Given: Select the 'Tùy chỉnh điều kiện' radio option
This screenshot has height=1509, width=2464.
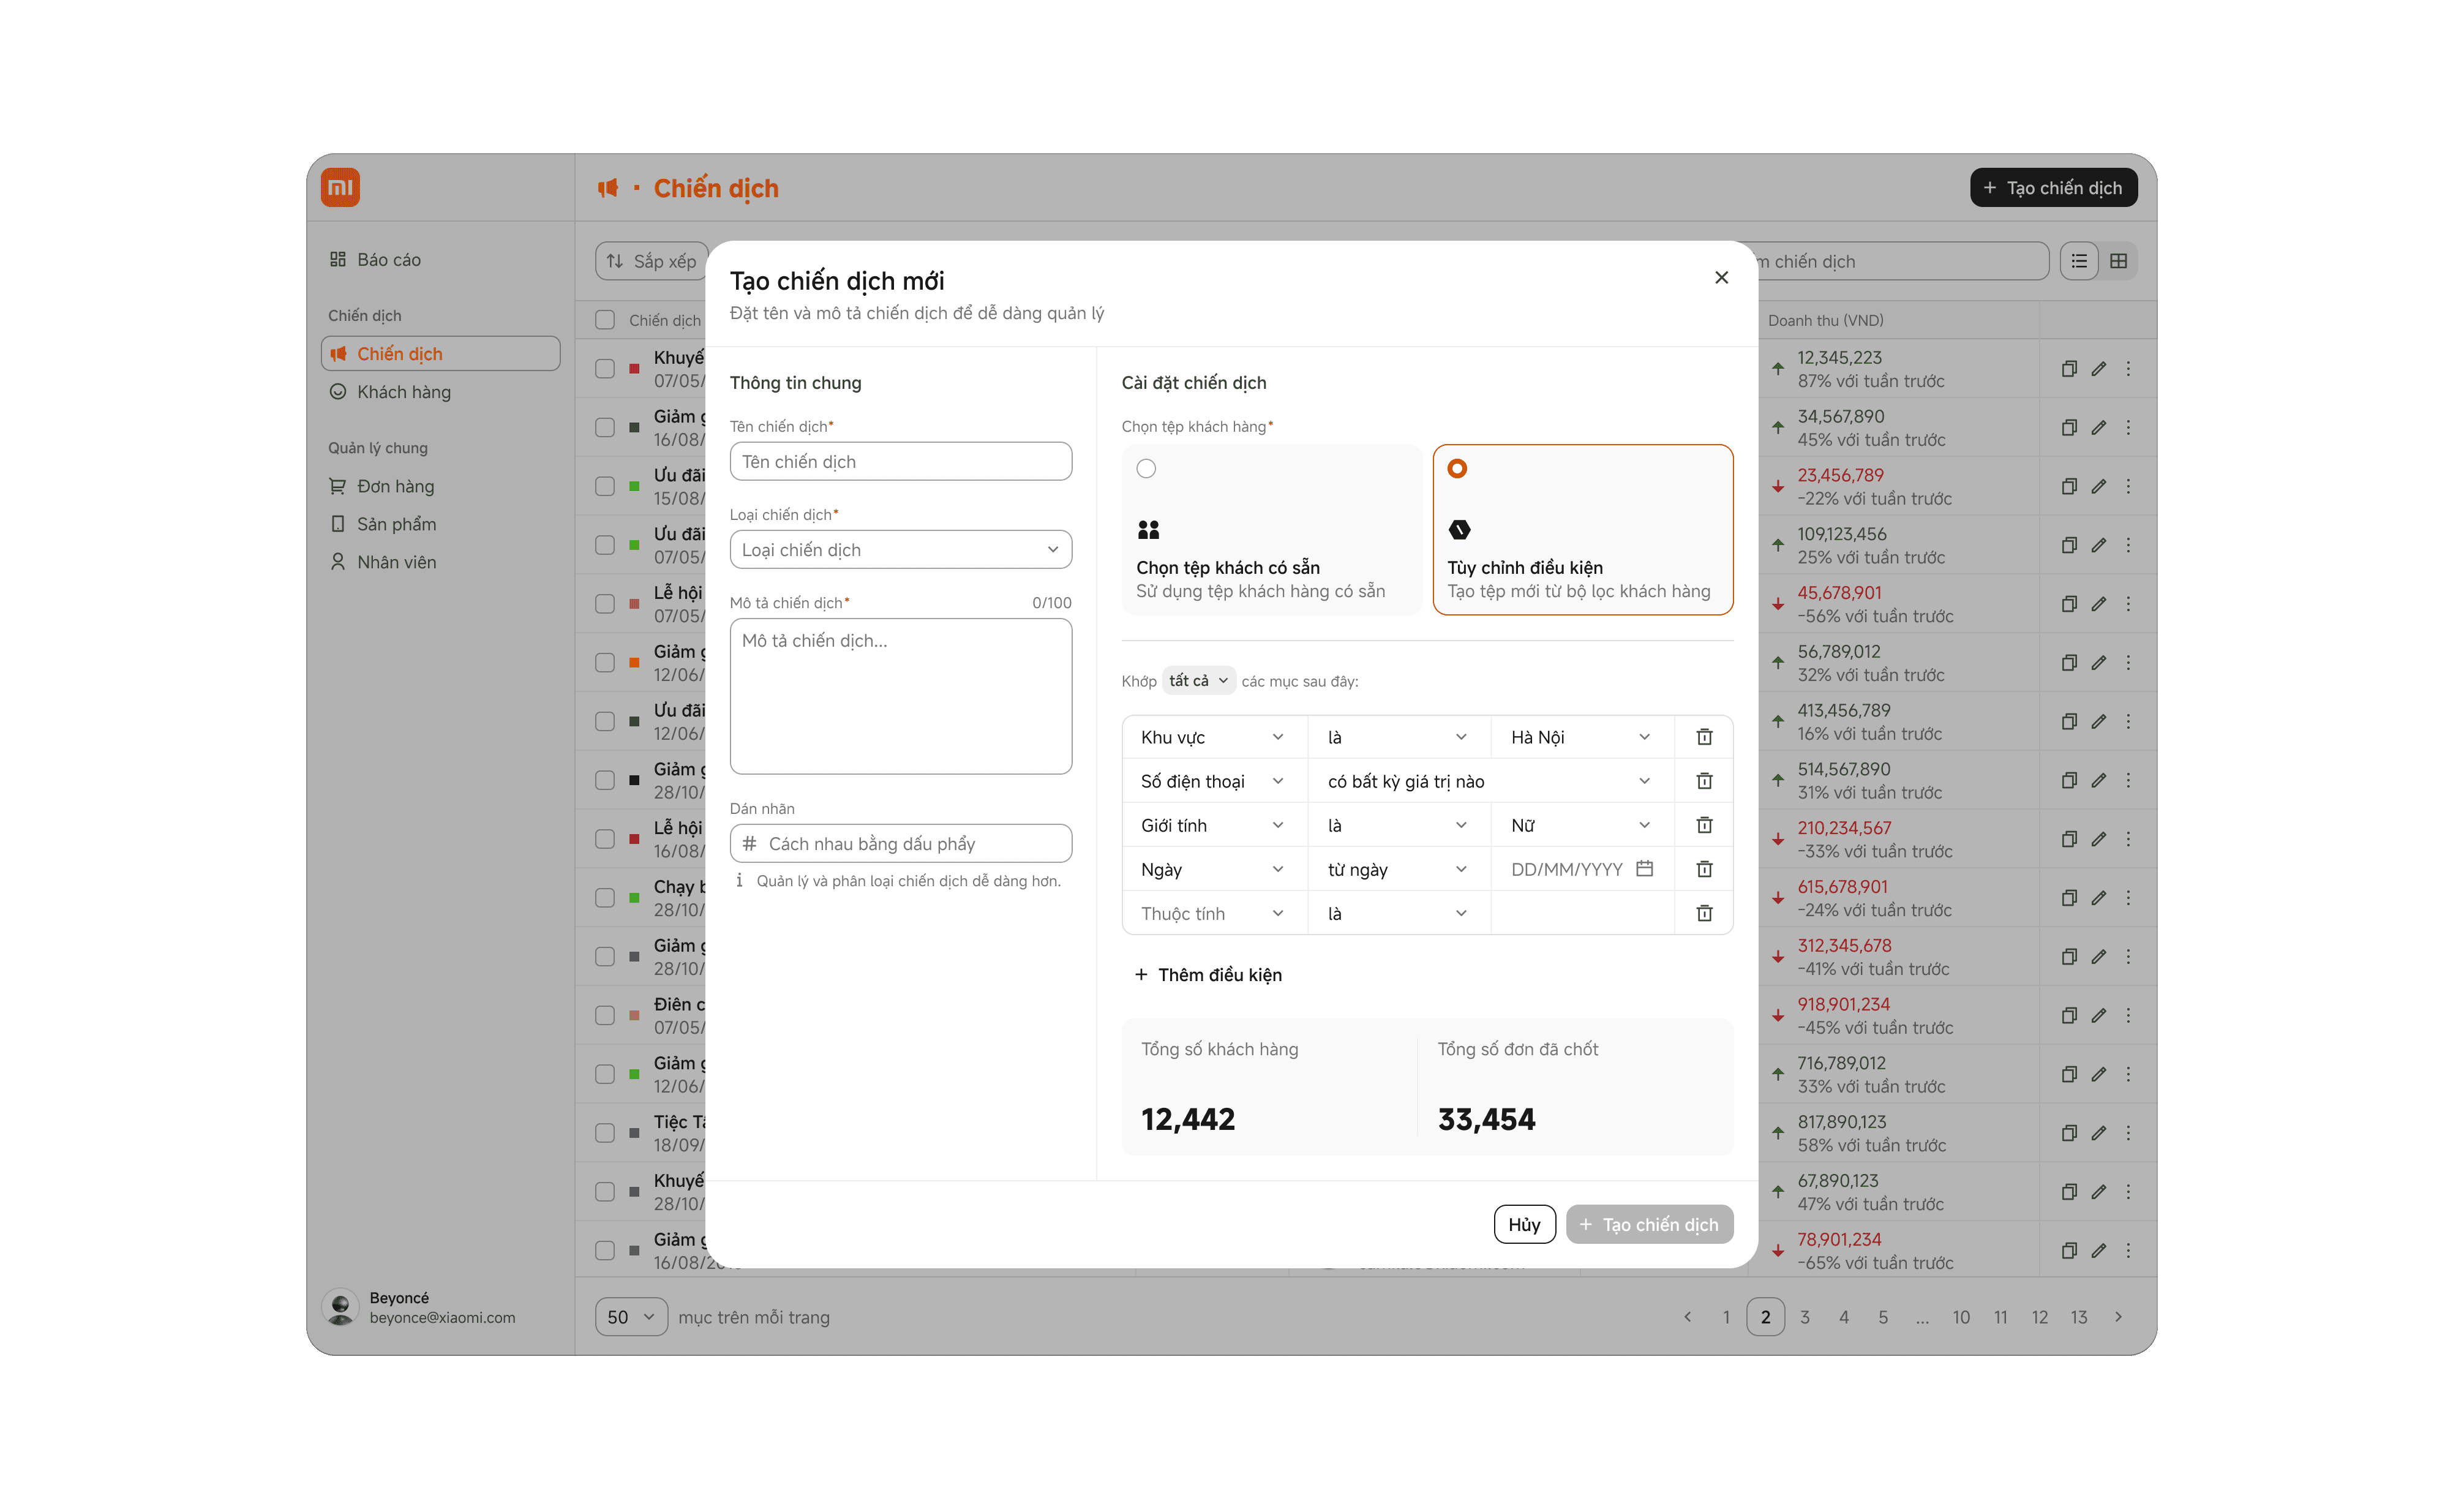Looking at the screenshot, I should click(x=1457, y=468).
